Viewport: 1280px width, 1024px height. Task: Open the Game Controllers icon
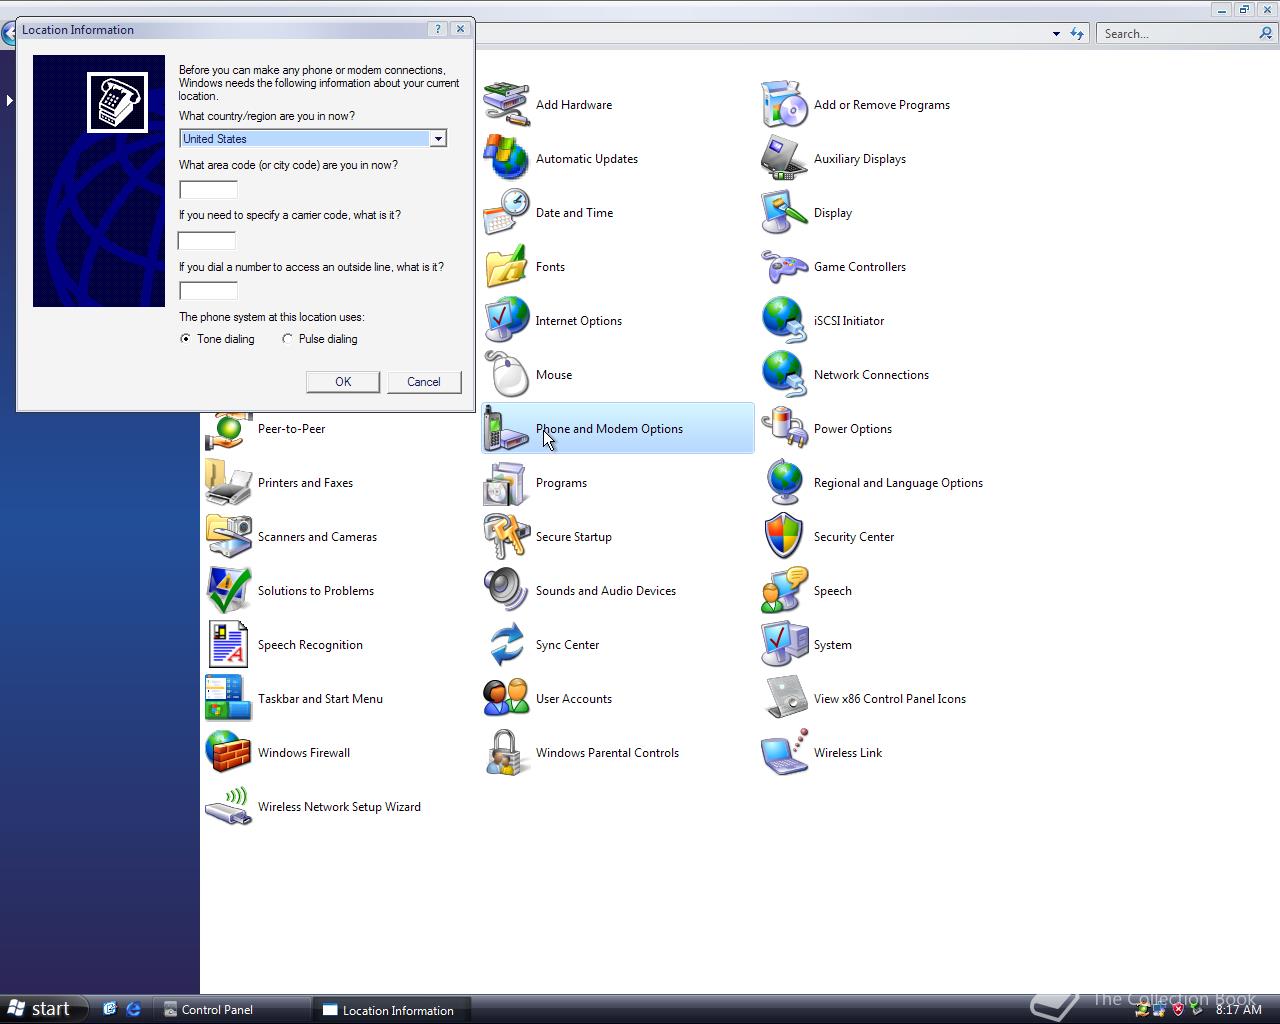784,266
